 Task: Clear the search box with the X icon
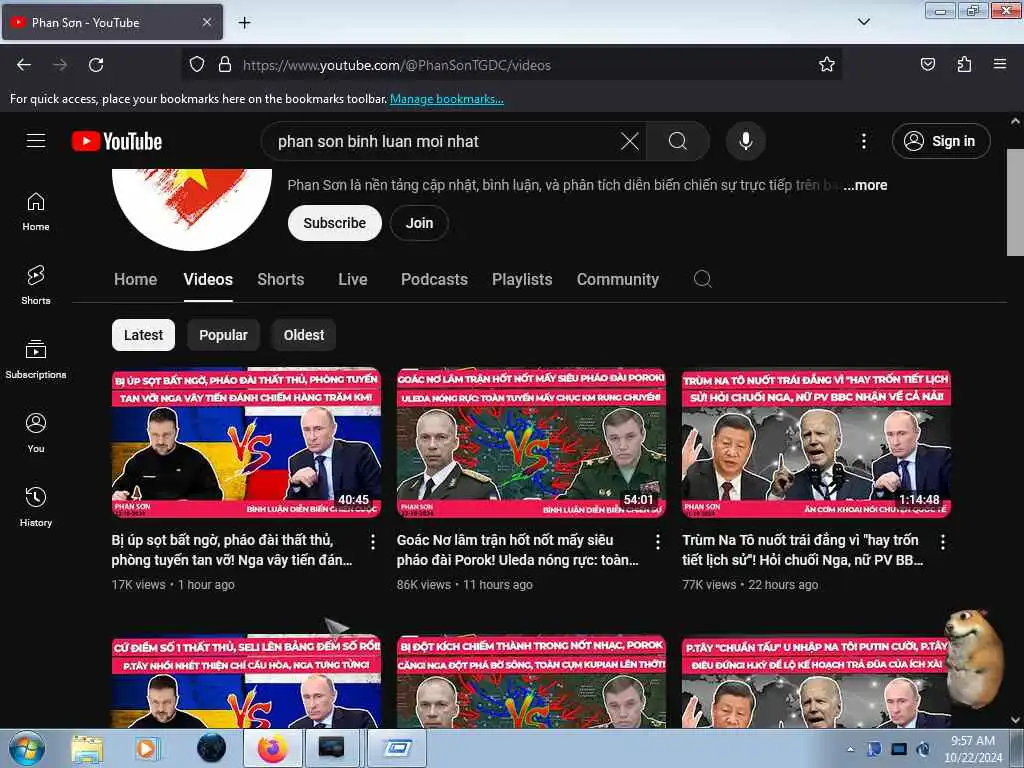coord(630,141)
